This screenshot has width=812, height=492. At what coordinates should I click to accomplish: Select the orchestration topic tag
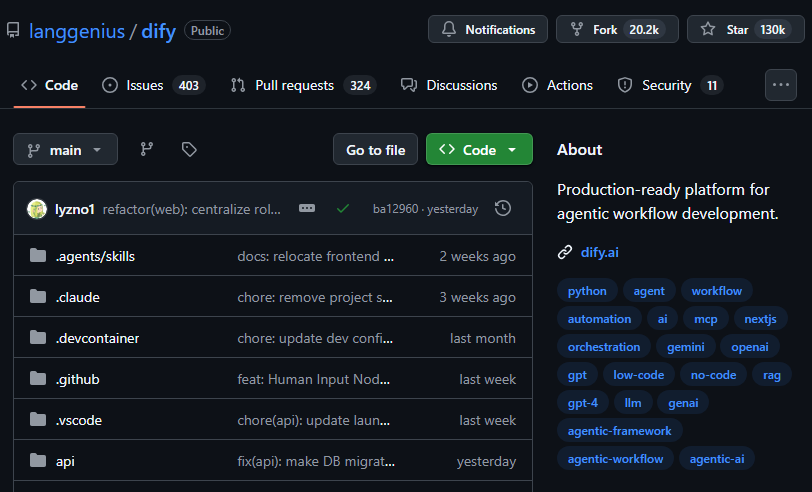click(x=604, y=346)
